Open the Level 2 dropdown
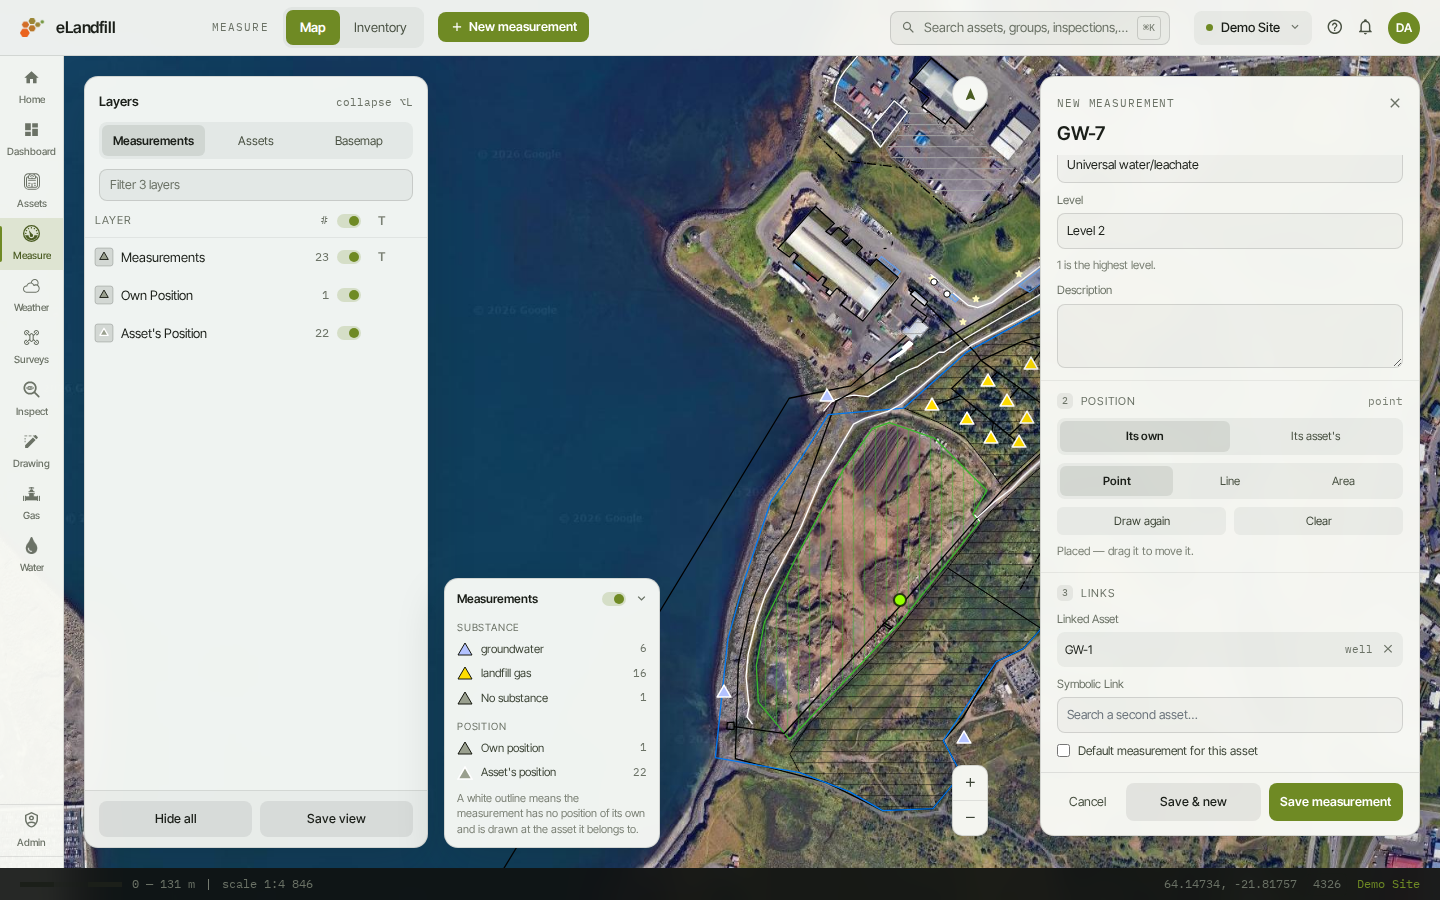The height and width of the screenshot is (900, 1440). pyautogui.click(x=1229, y=231)
